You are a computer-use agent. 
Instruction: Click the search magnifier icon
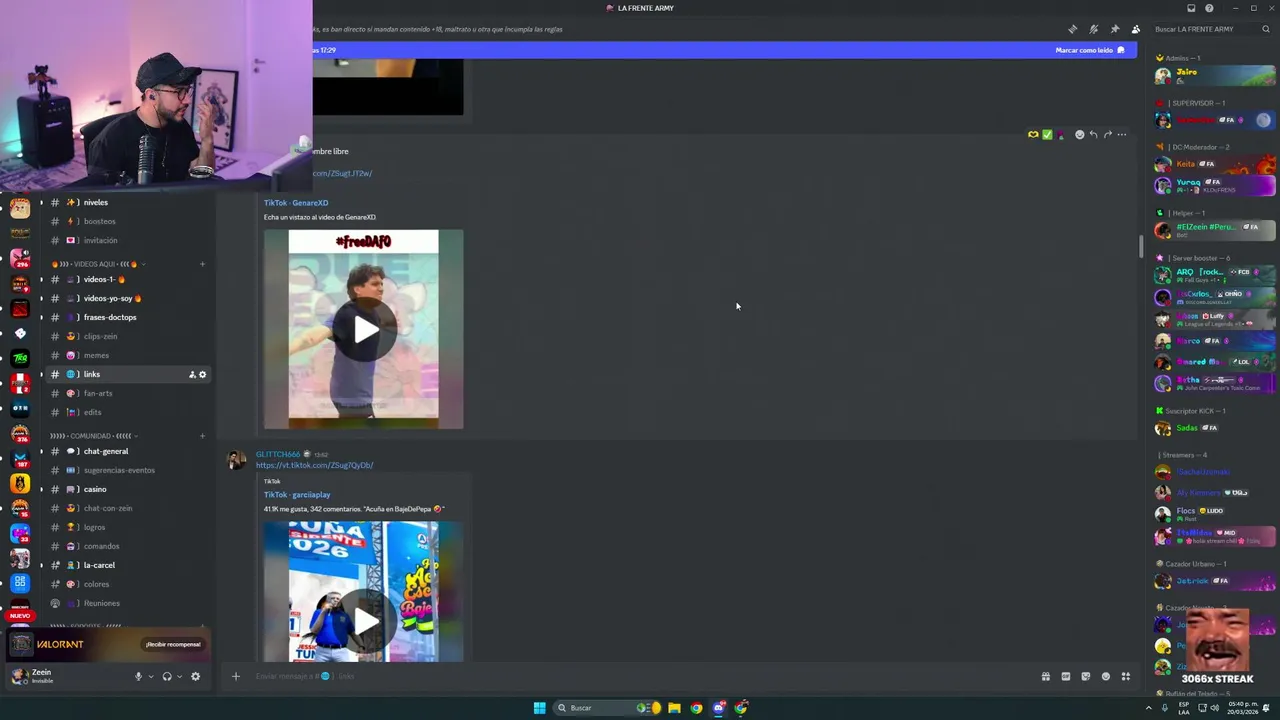[x=1267, y=29]
